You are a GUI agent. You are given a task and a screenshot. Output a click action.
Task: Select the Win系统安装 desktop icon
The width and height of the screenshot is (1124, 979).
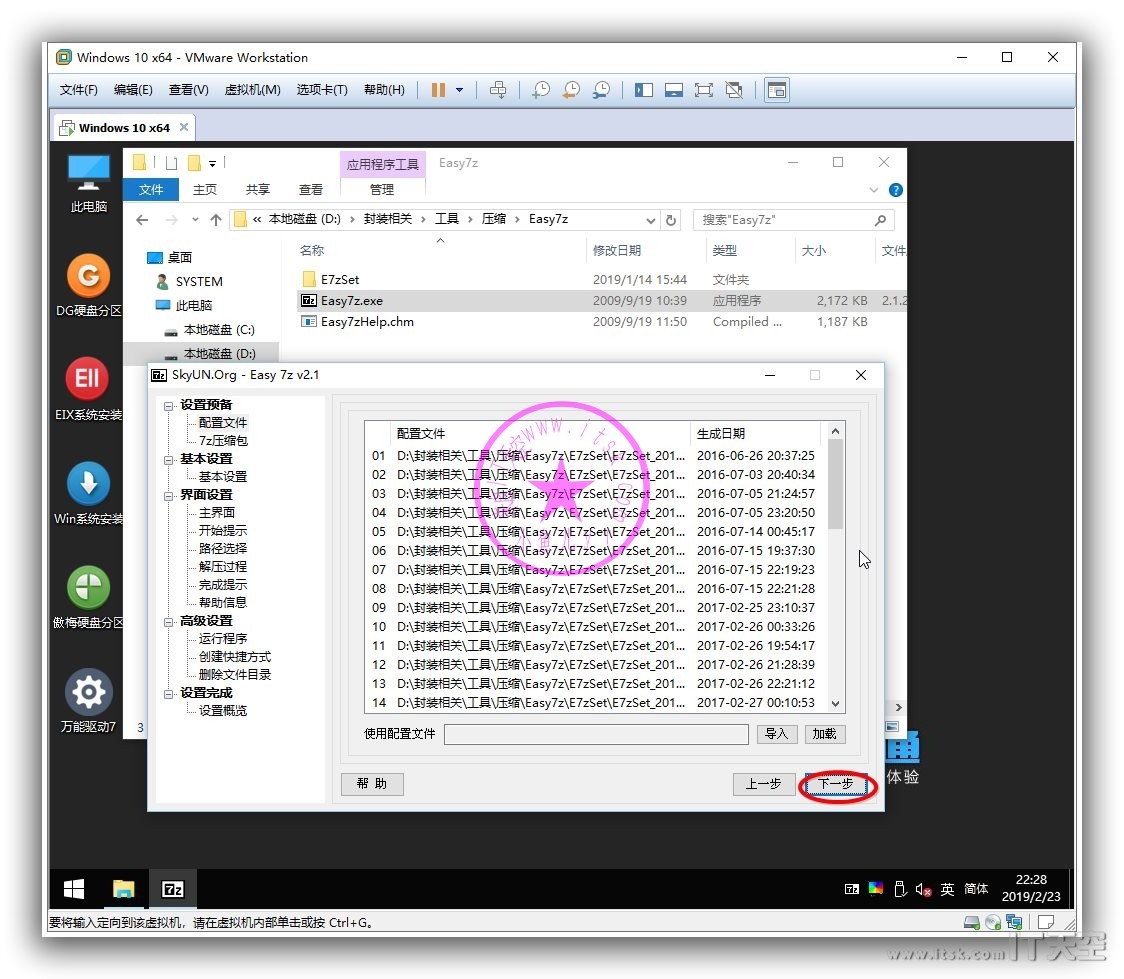88,493
